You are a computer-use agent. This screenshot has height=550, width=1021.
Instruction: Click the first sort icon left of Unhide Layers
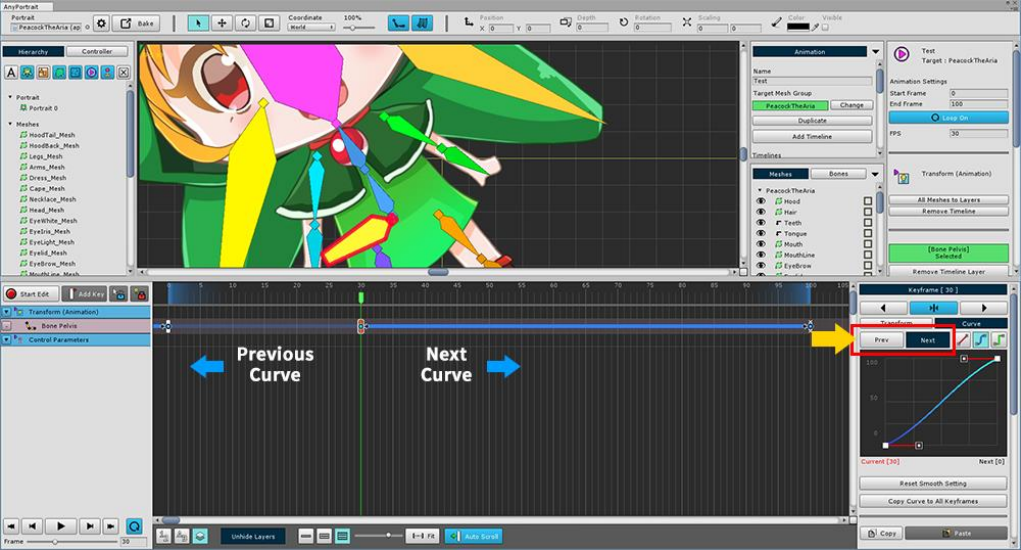[164, 536]
